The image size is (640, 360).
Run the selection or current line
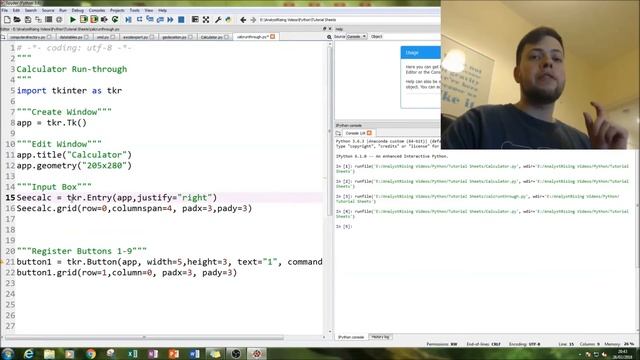(104, 20)
